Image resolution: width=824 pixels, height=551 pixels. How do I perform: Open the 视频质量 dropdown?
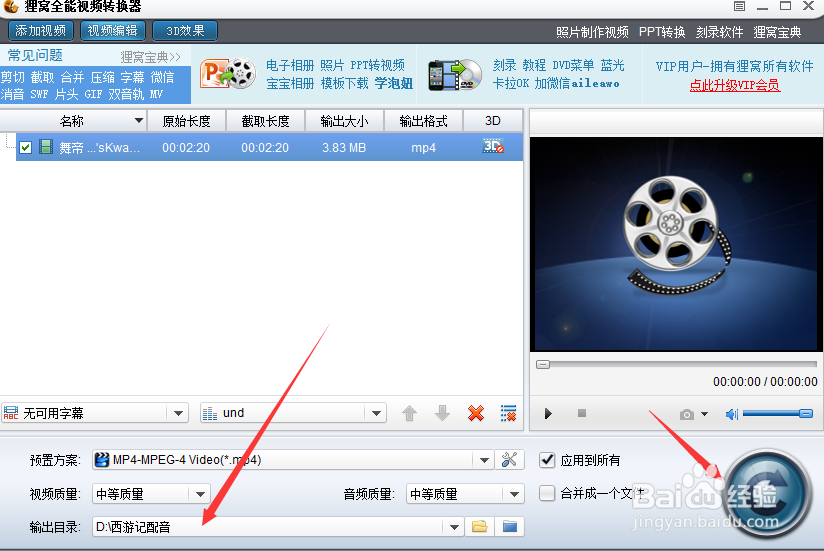point(200,494)
